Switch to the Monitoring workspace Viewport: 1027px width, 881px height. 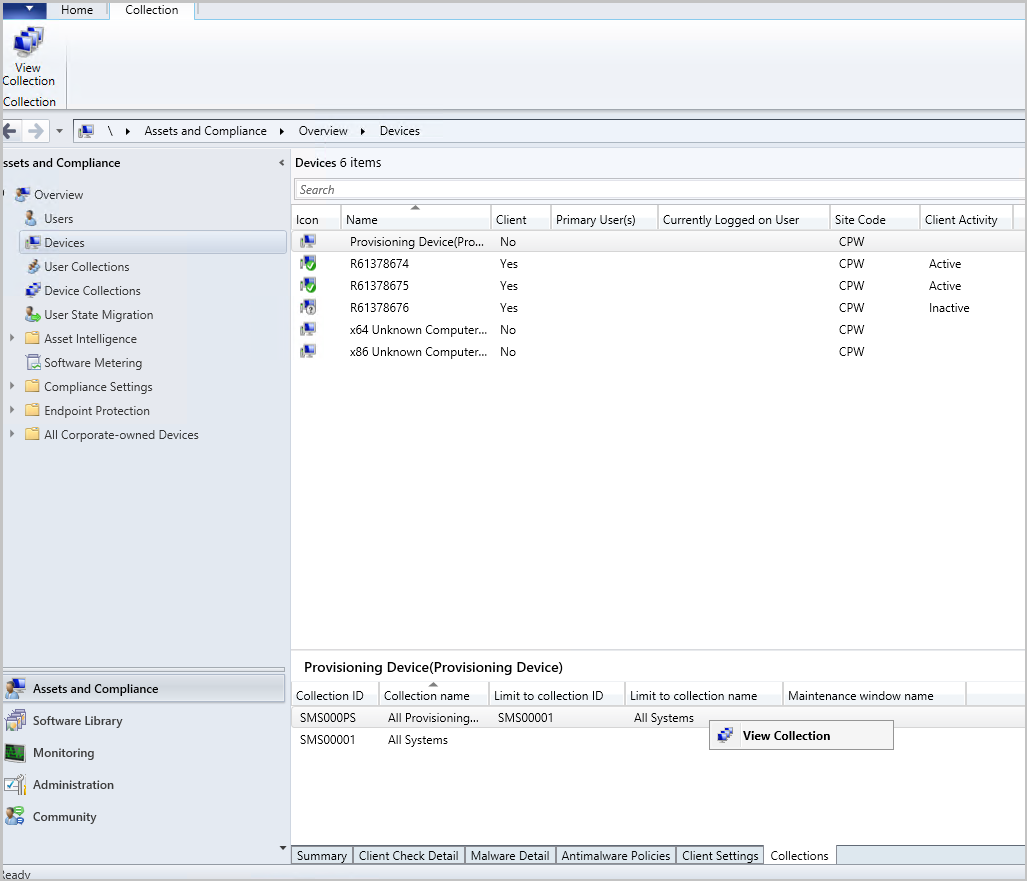tap(65, 752)
